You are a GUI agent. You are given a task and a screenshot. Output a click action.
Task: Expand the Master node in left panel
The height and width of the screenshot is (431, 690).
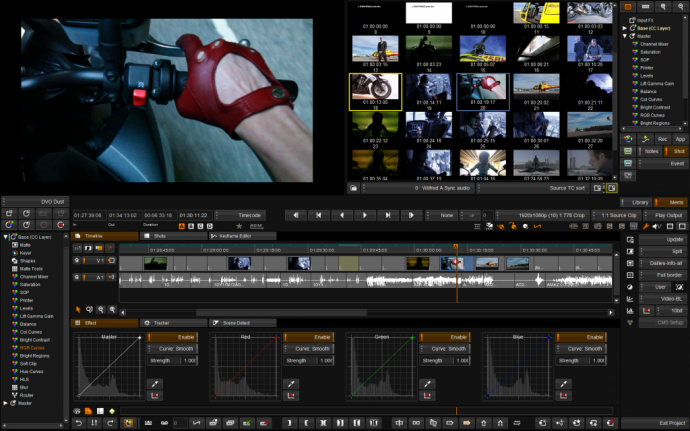pos(6,403)
